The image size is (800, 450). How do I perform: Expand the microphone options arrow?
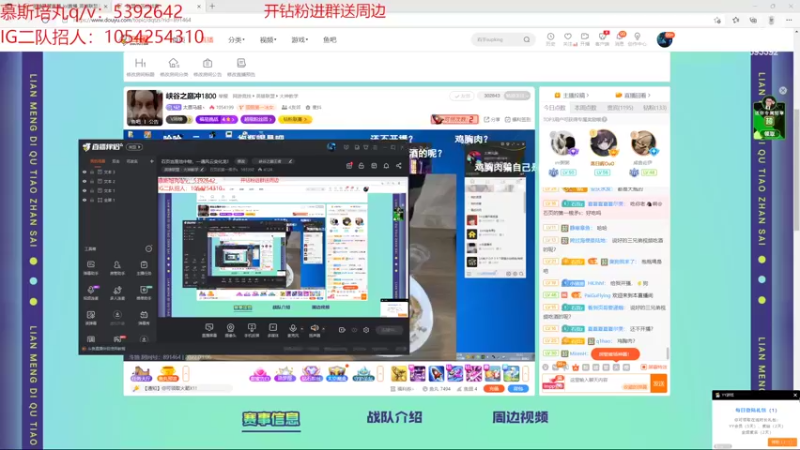point(302,329)
